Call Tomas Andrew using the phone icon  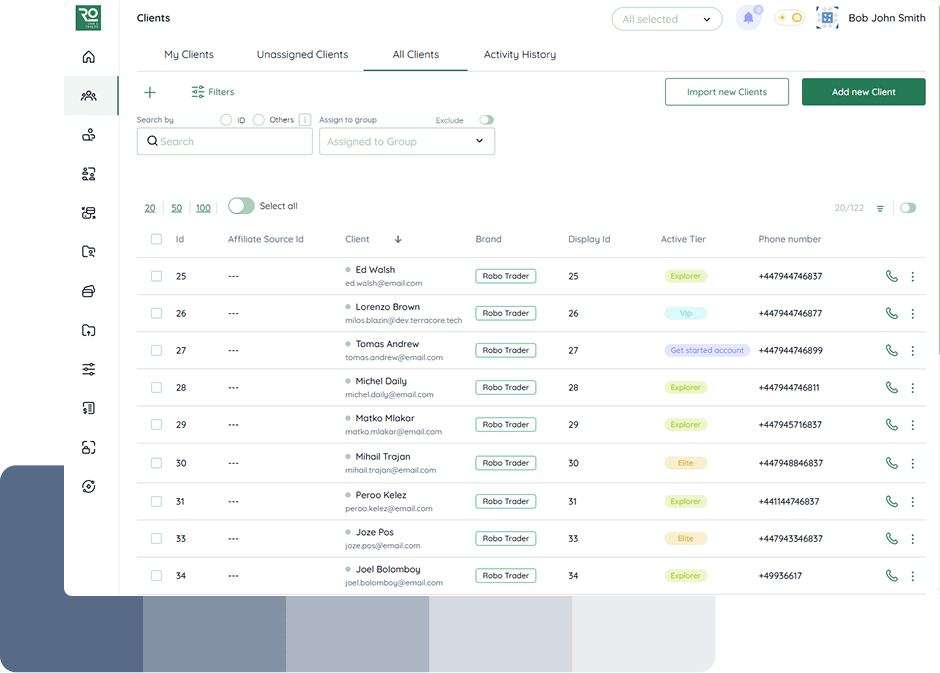coord(891,351)
